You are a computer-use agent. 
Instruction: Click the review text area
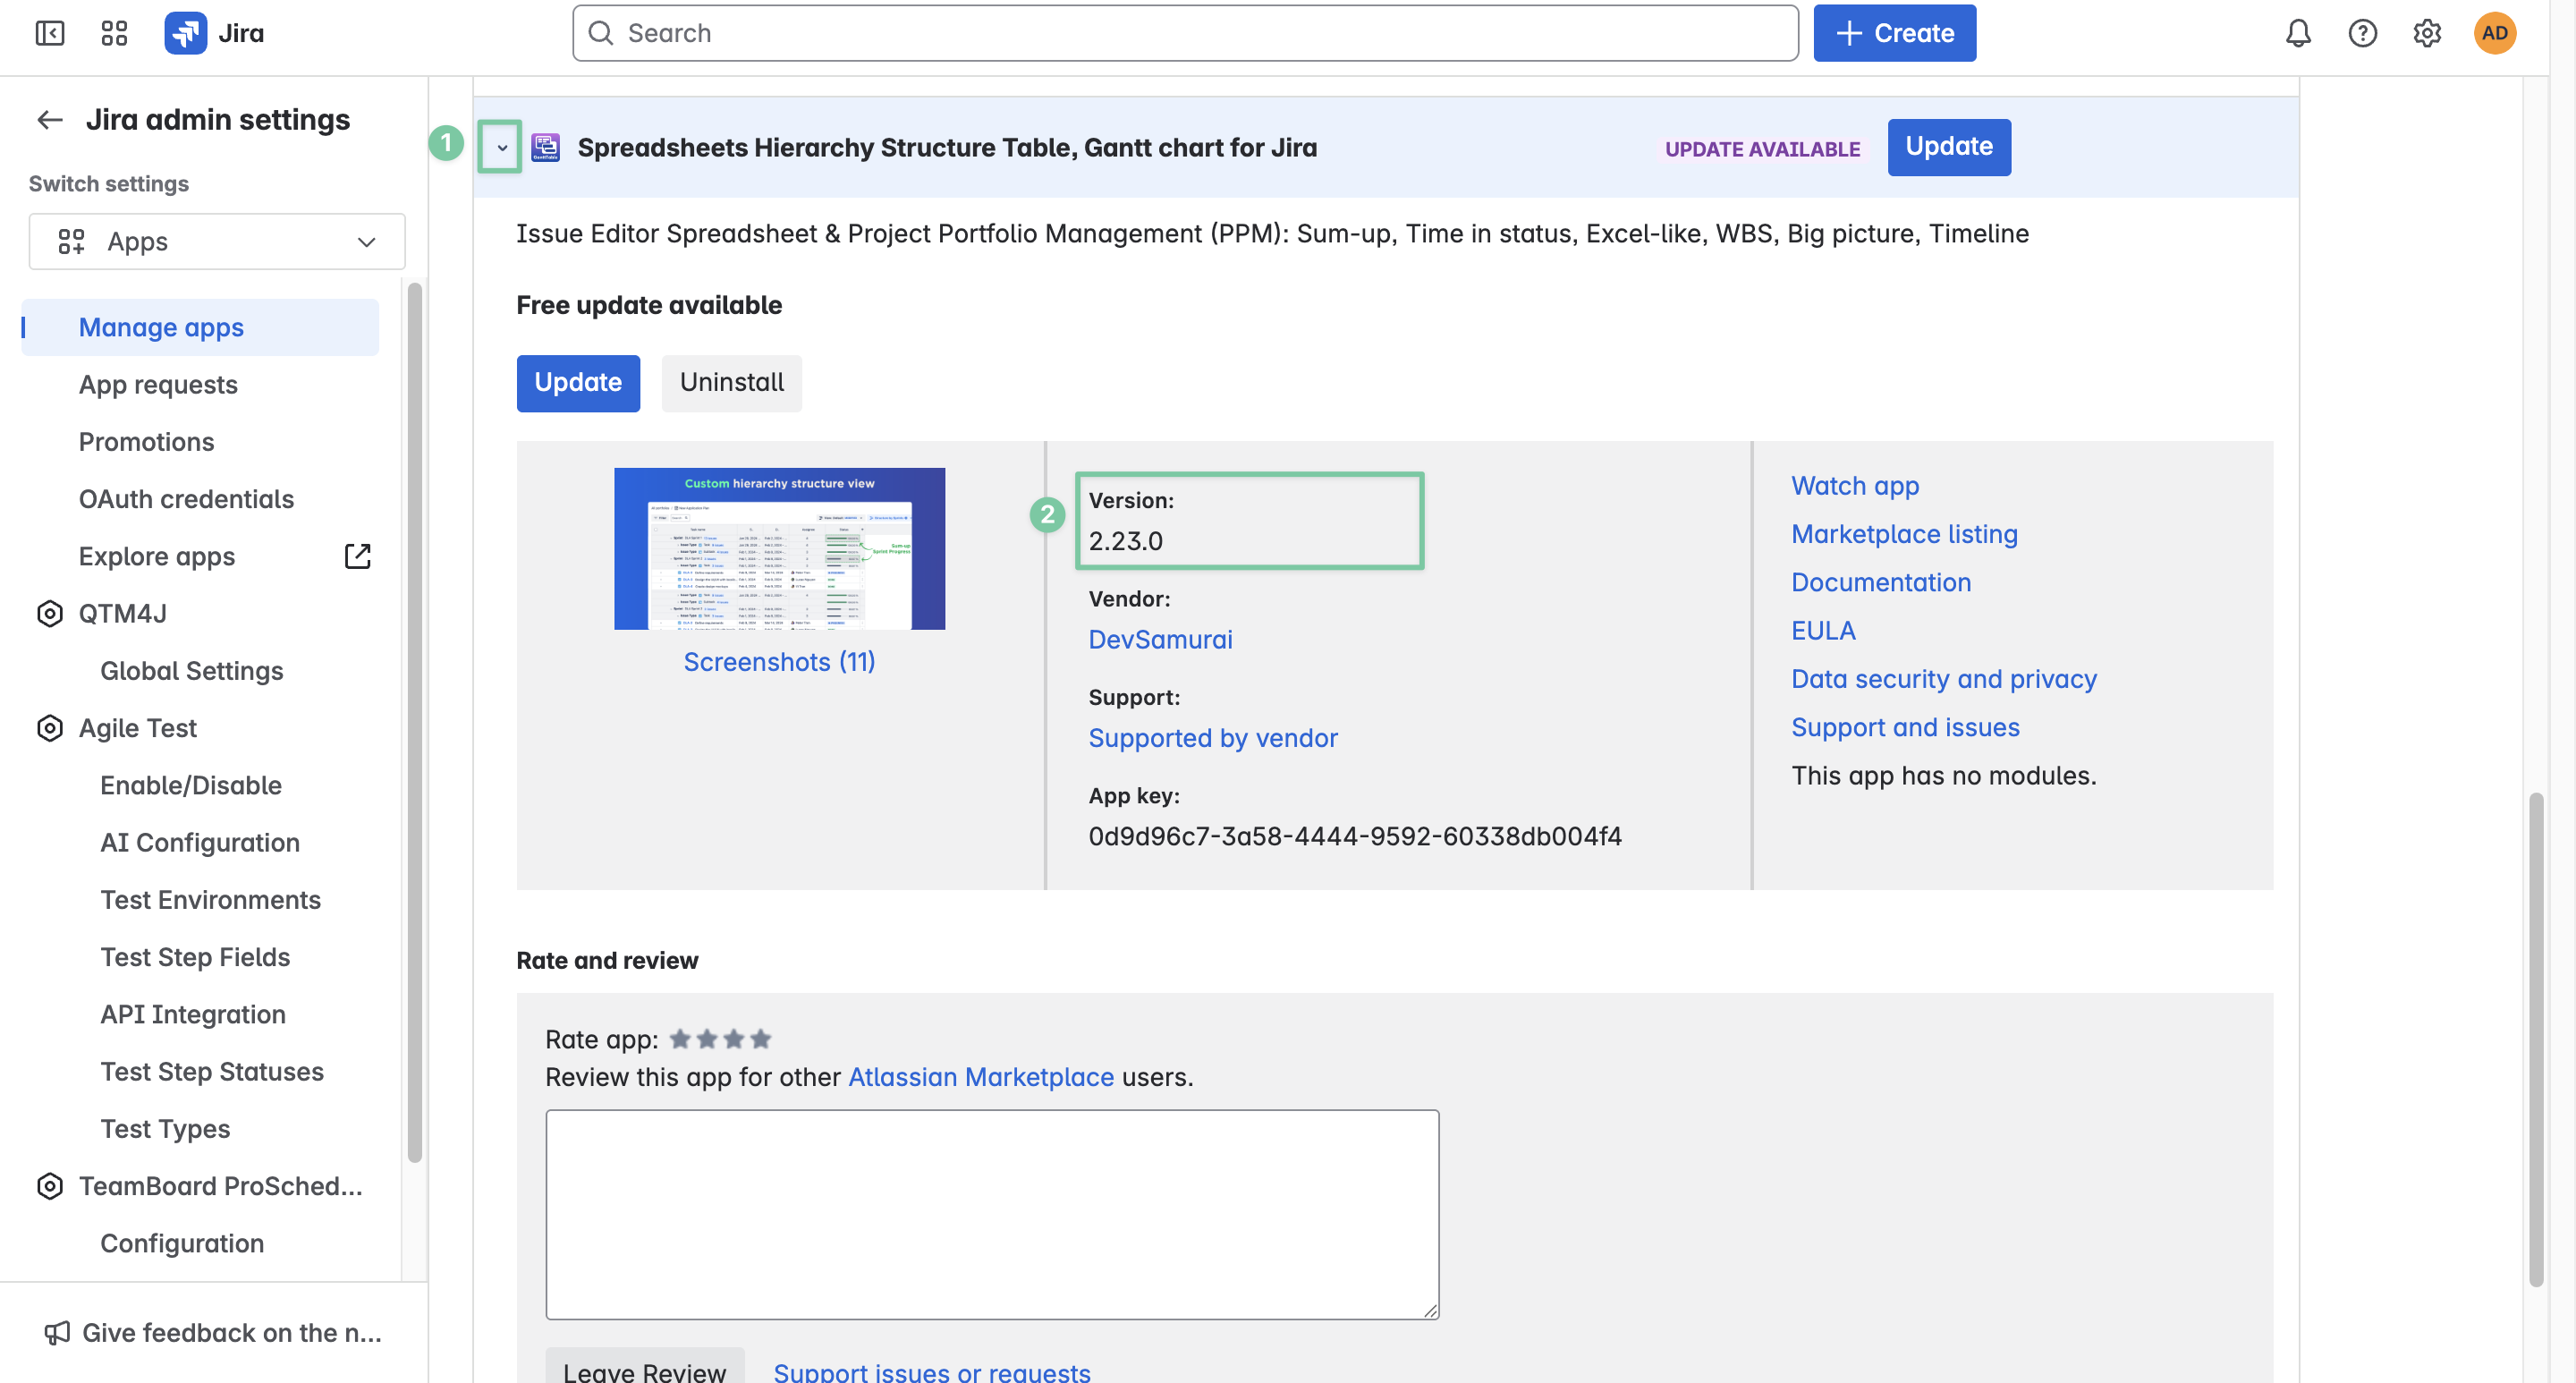click(x=991, y=1213)
